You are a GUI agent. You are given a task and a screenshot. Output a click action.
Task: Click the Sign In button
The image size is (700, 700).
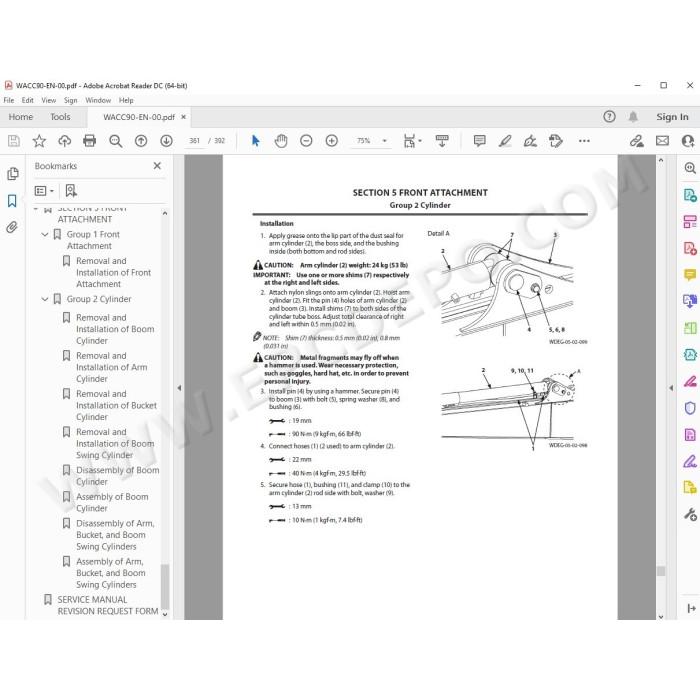[672, 117]
